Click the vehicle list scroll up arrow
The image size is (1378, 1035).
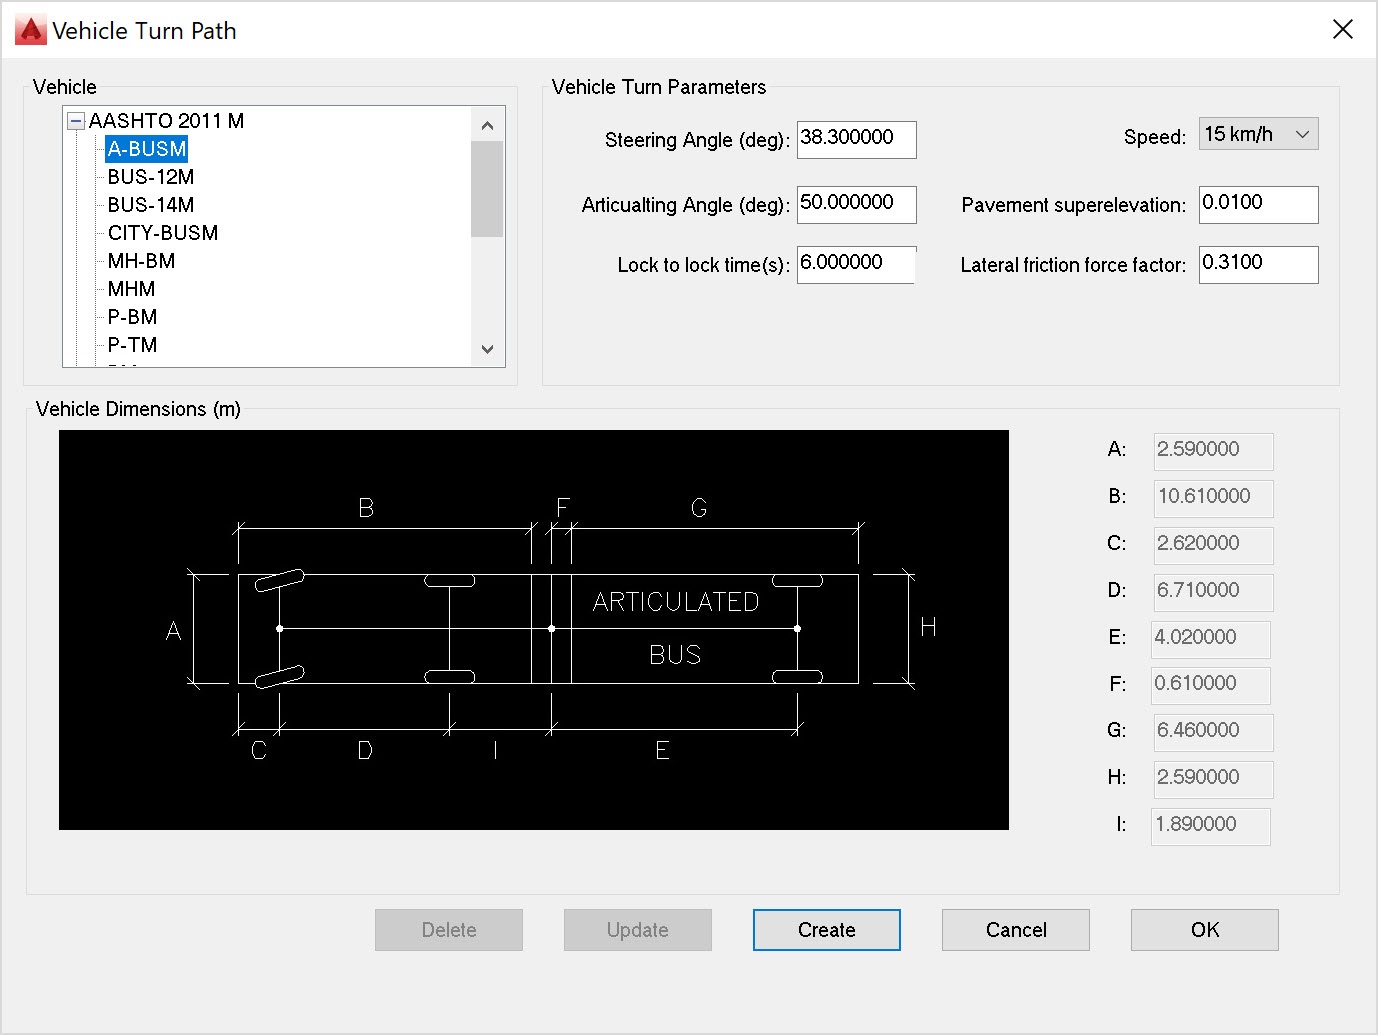(x=487, y=125)
